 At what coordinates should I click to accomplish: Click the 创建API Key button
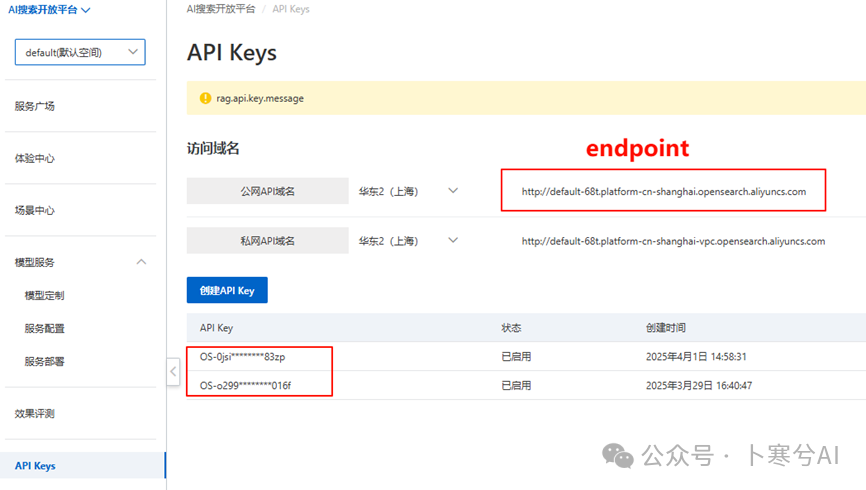point(227,291)
